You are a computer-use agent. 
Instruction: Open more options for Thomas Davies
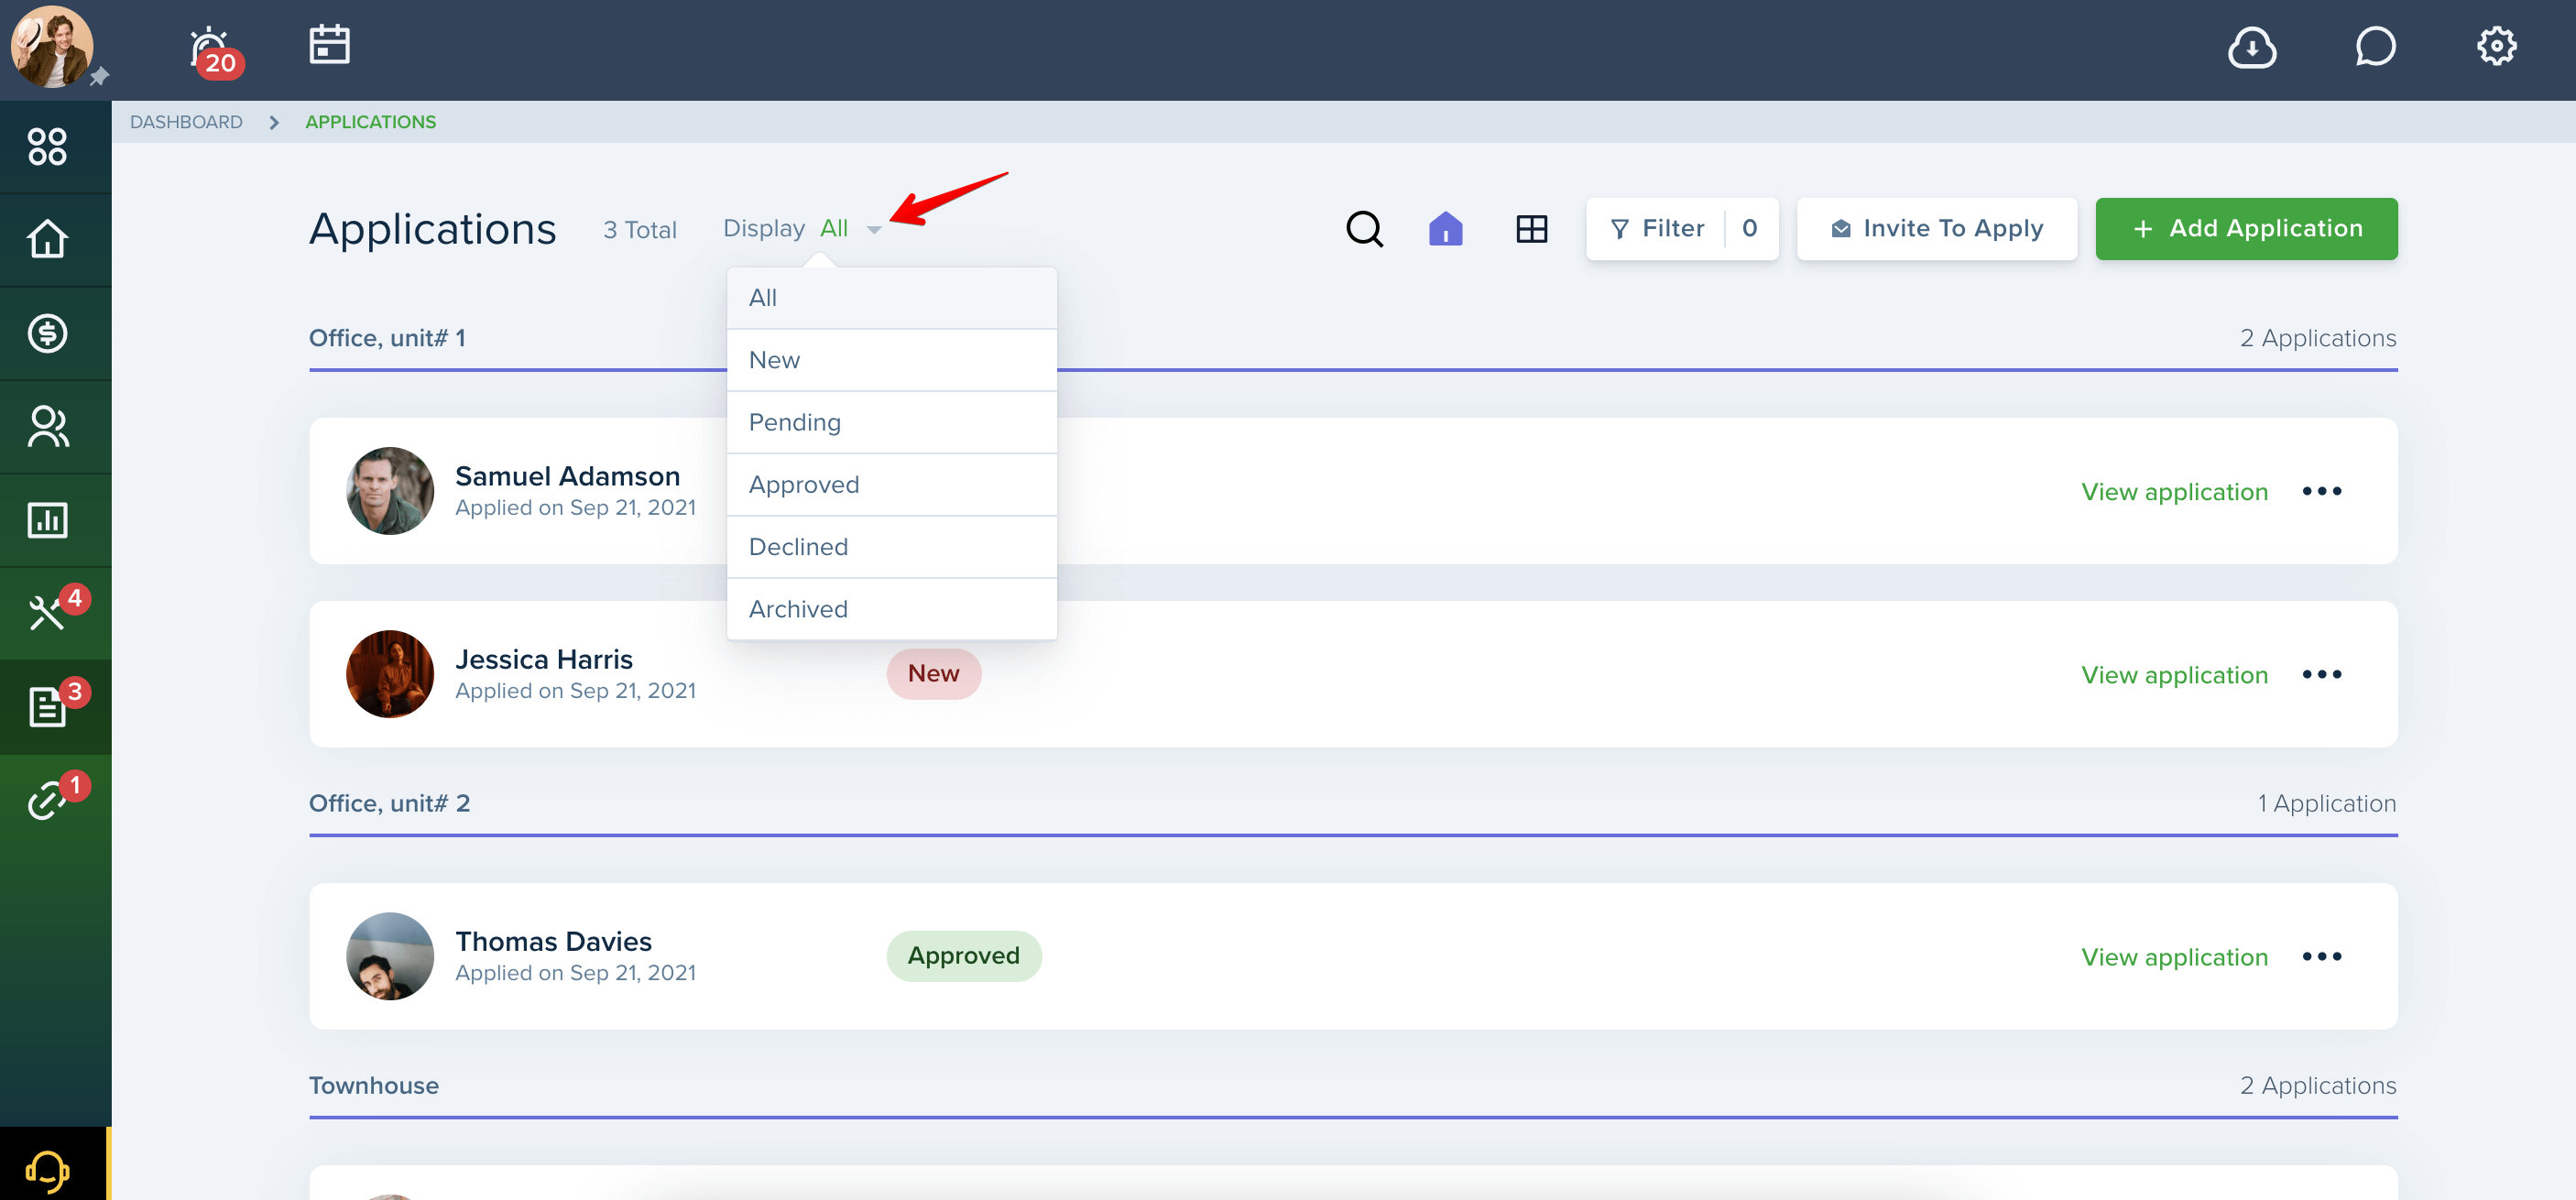2321,957
